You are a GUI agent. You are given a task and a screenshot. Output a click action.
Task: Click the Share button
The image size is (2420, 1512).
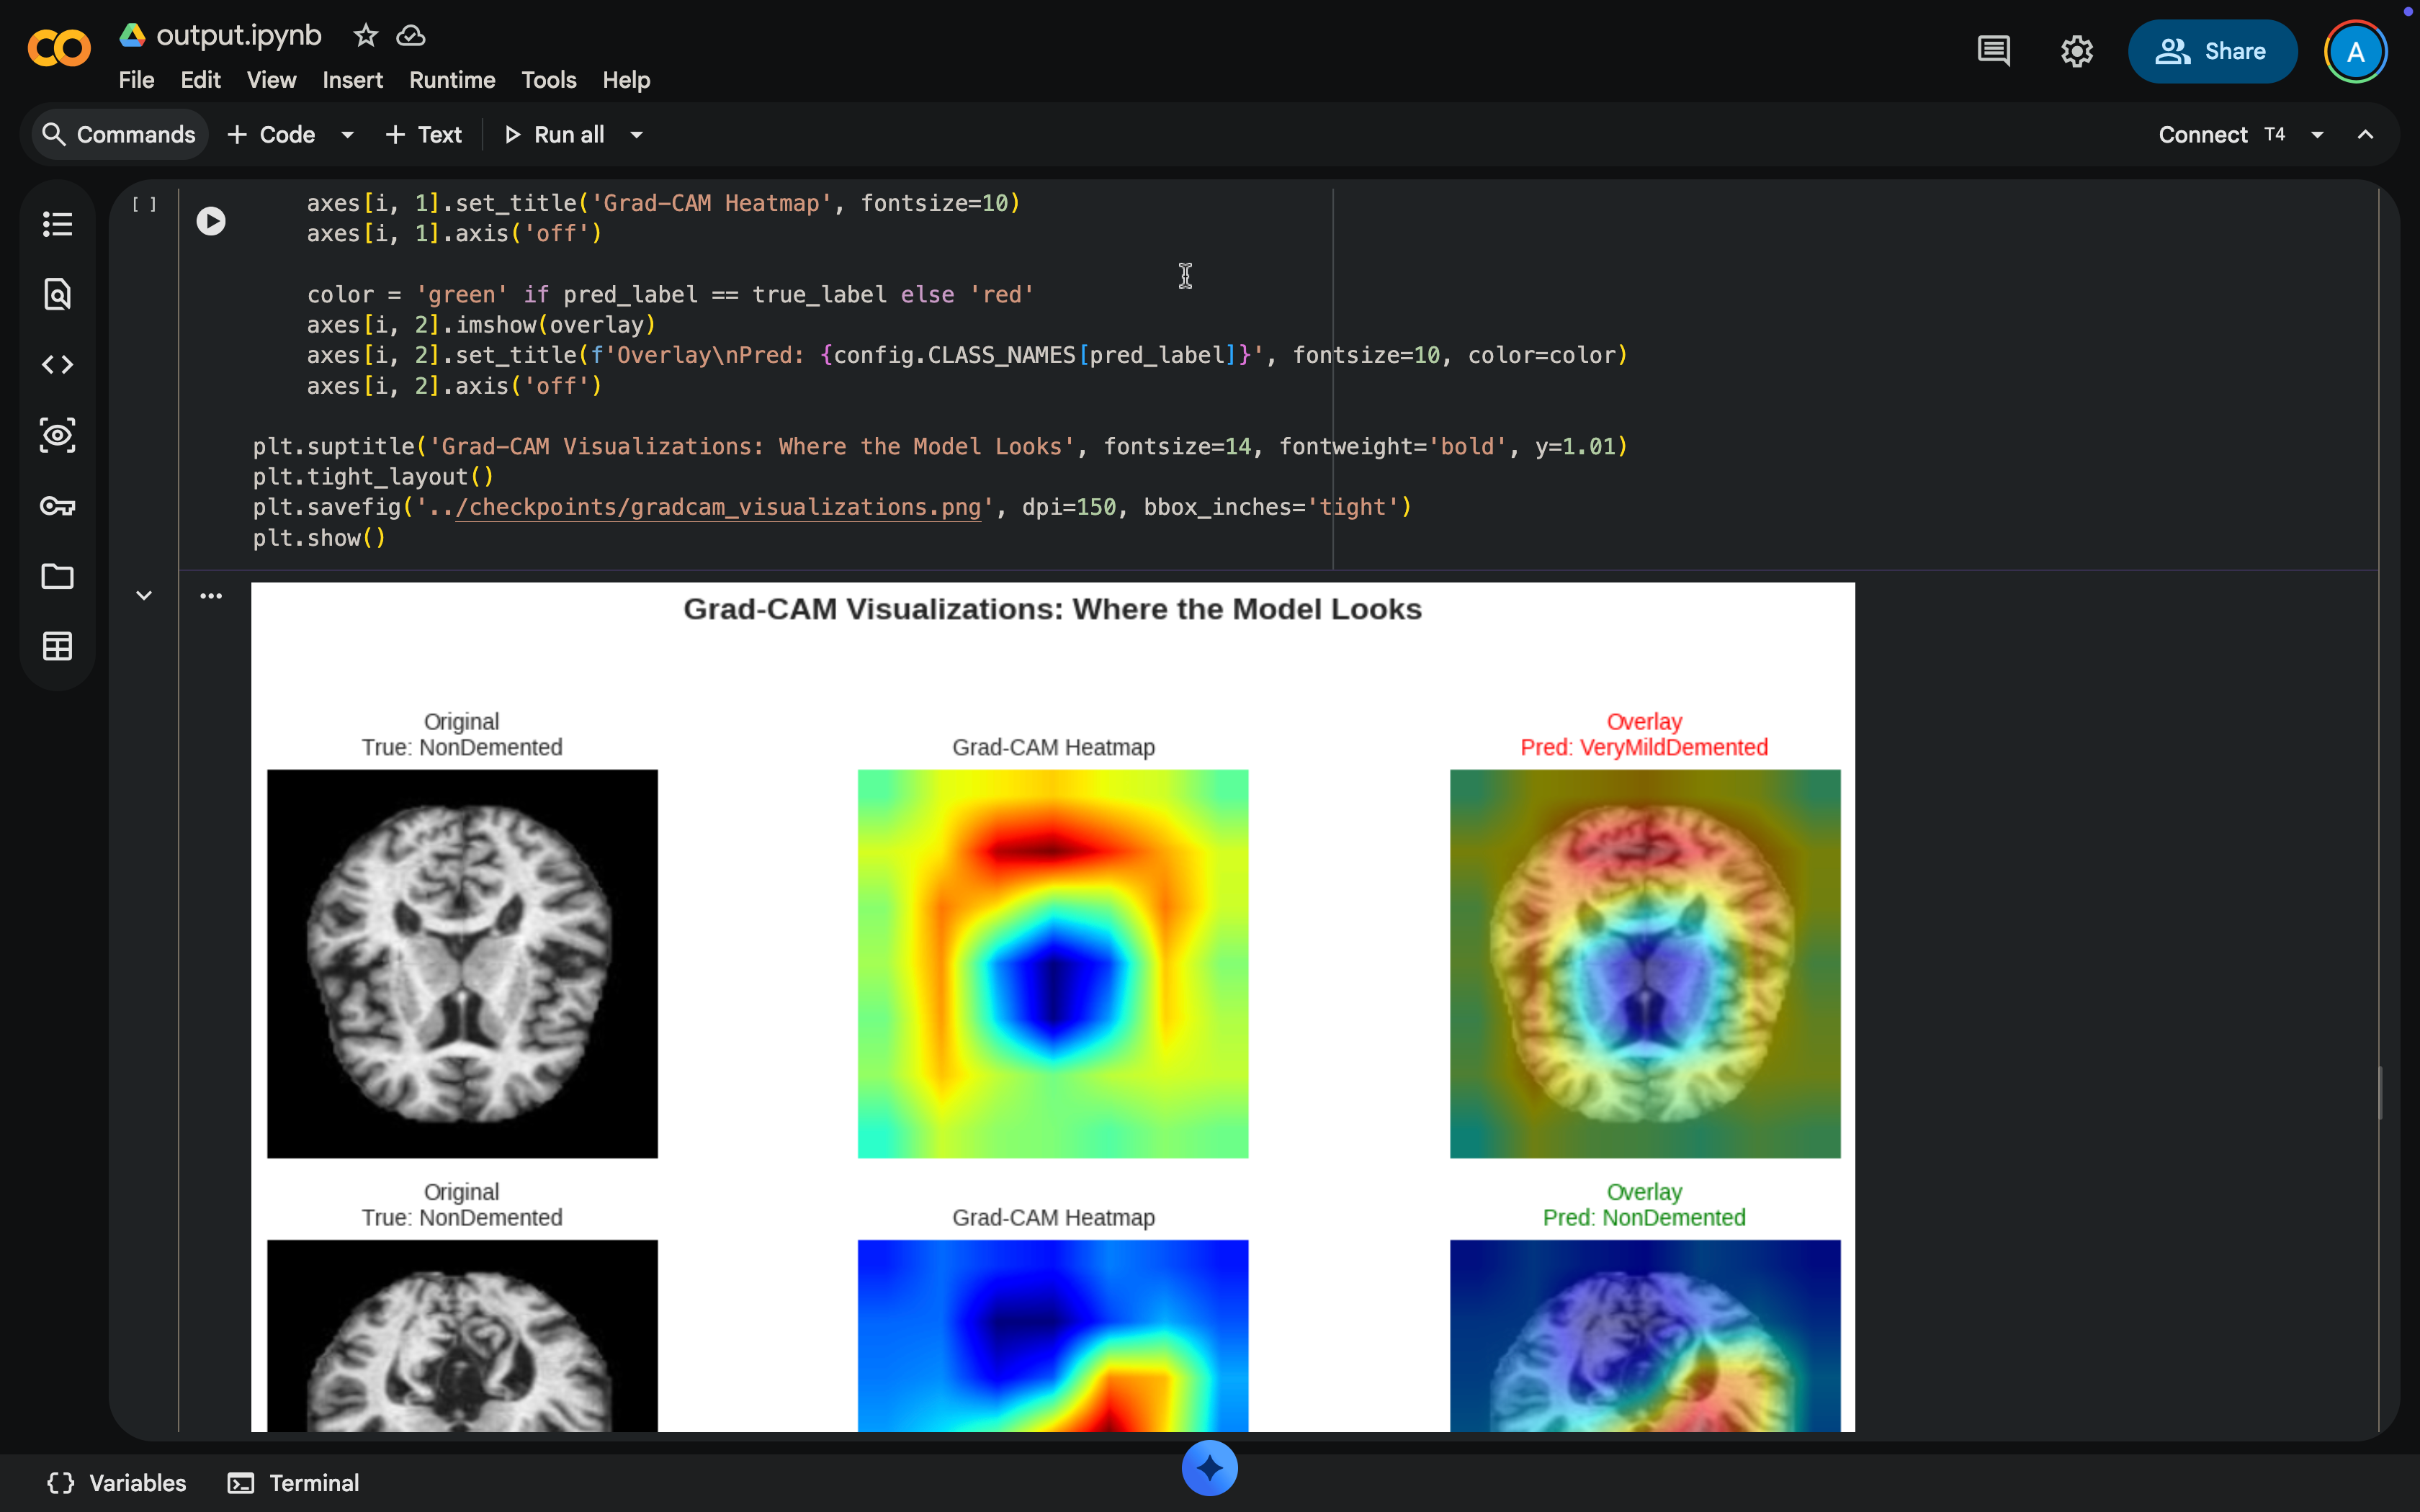coord(2212,51)
